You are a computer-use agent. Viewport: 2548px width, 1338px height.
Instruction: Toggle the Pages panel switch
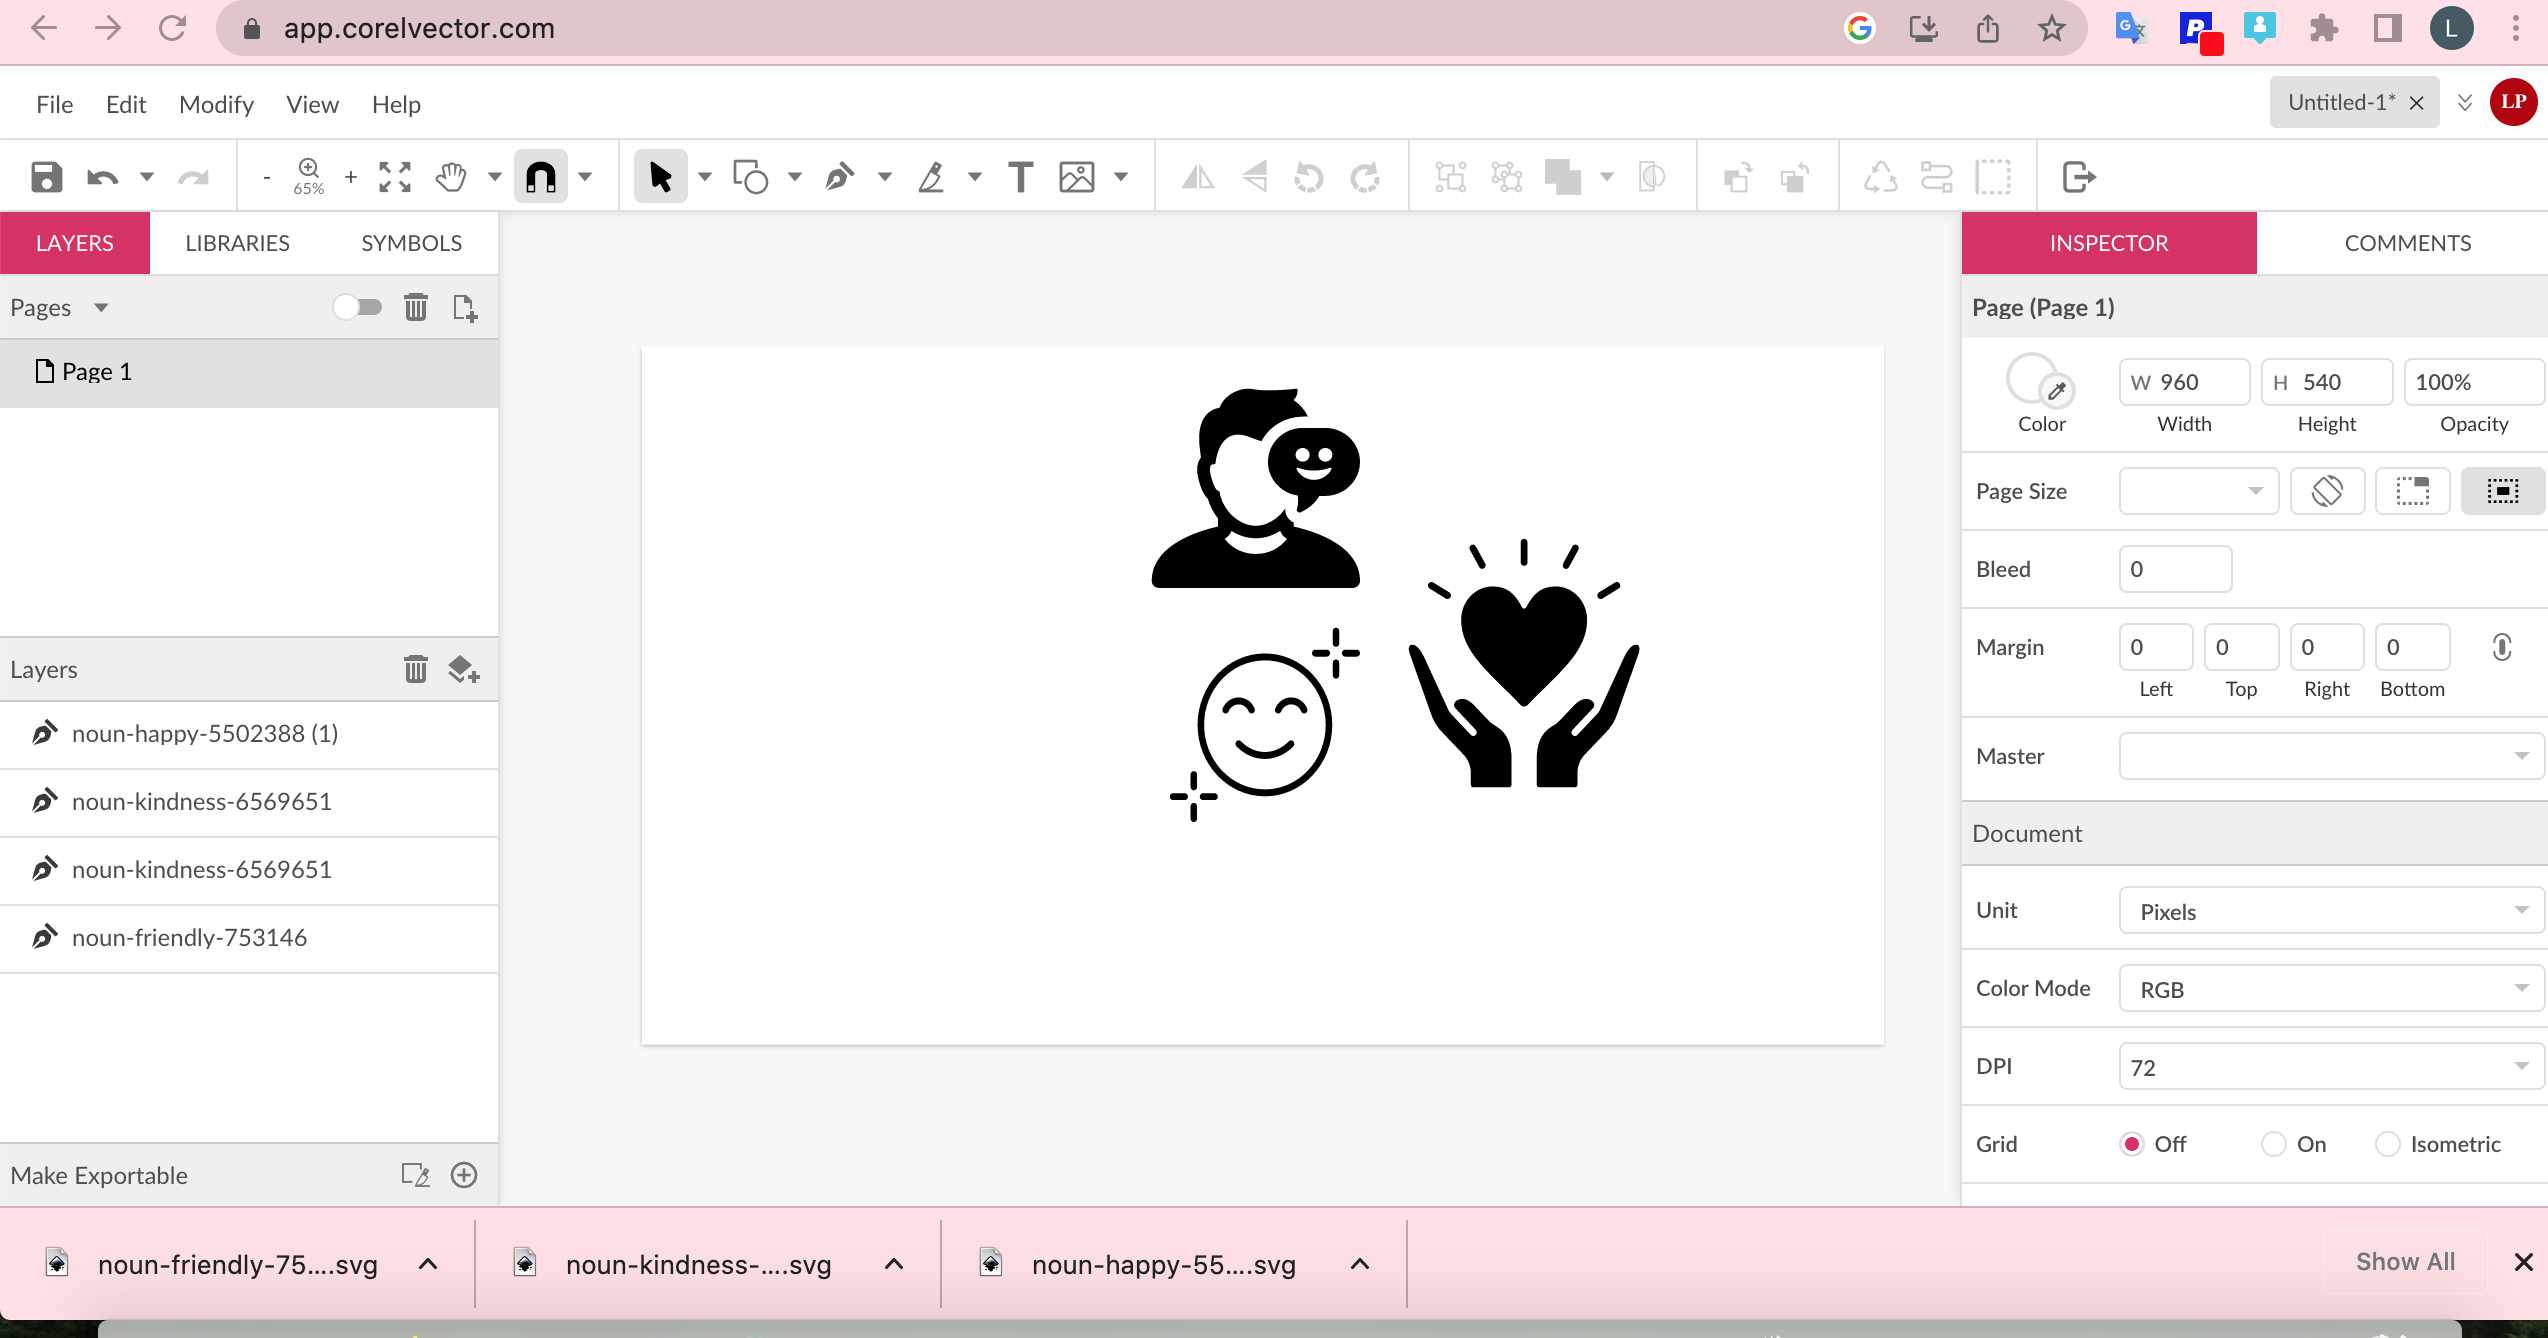358,307
